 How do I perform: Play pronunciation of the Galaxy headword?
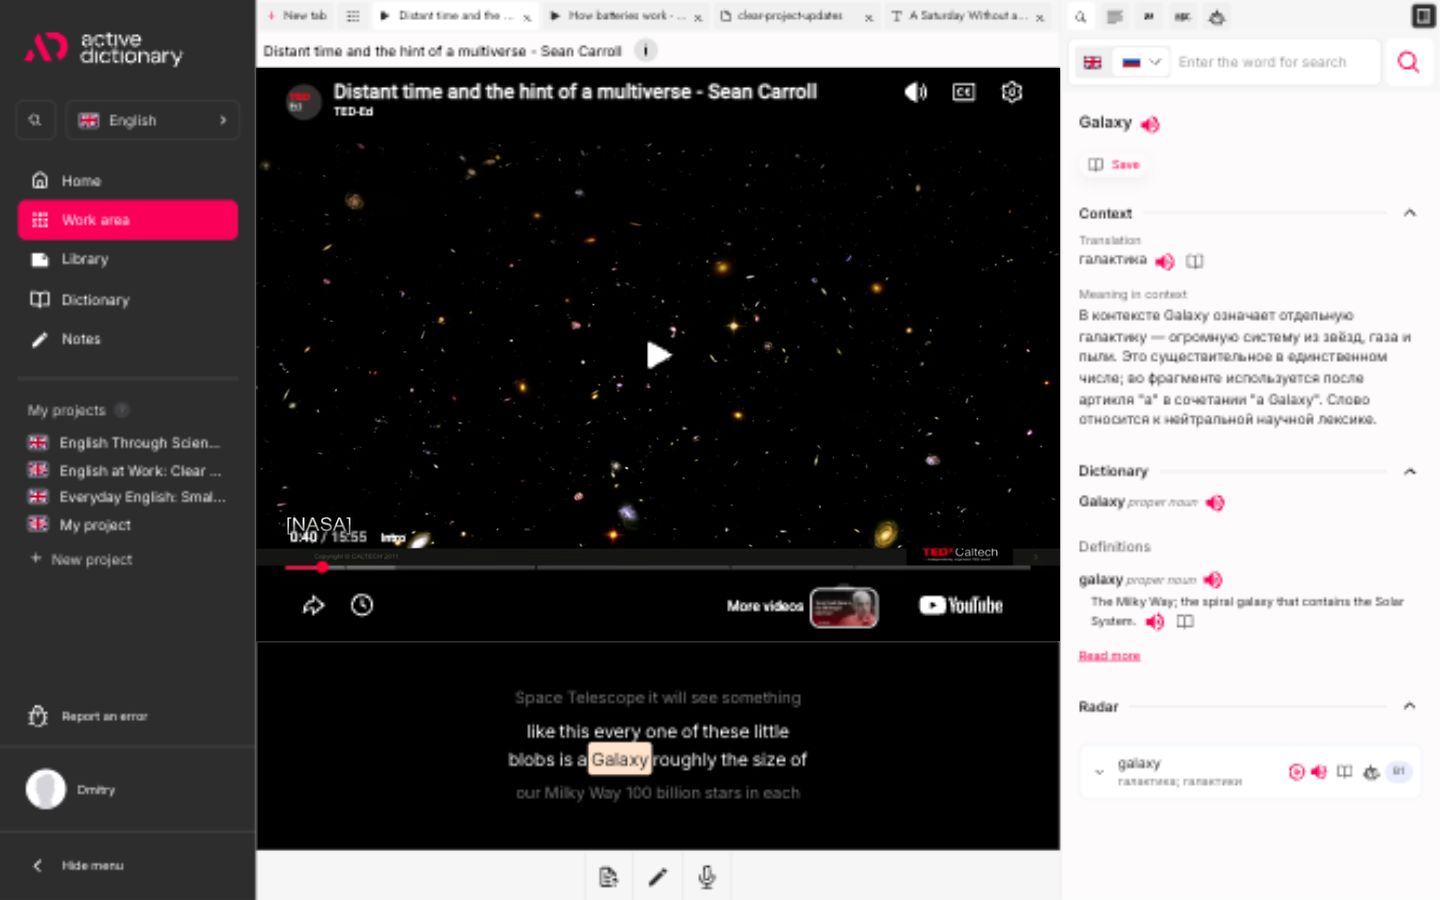click(x=1150, y=124)
